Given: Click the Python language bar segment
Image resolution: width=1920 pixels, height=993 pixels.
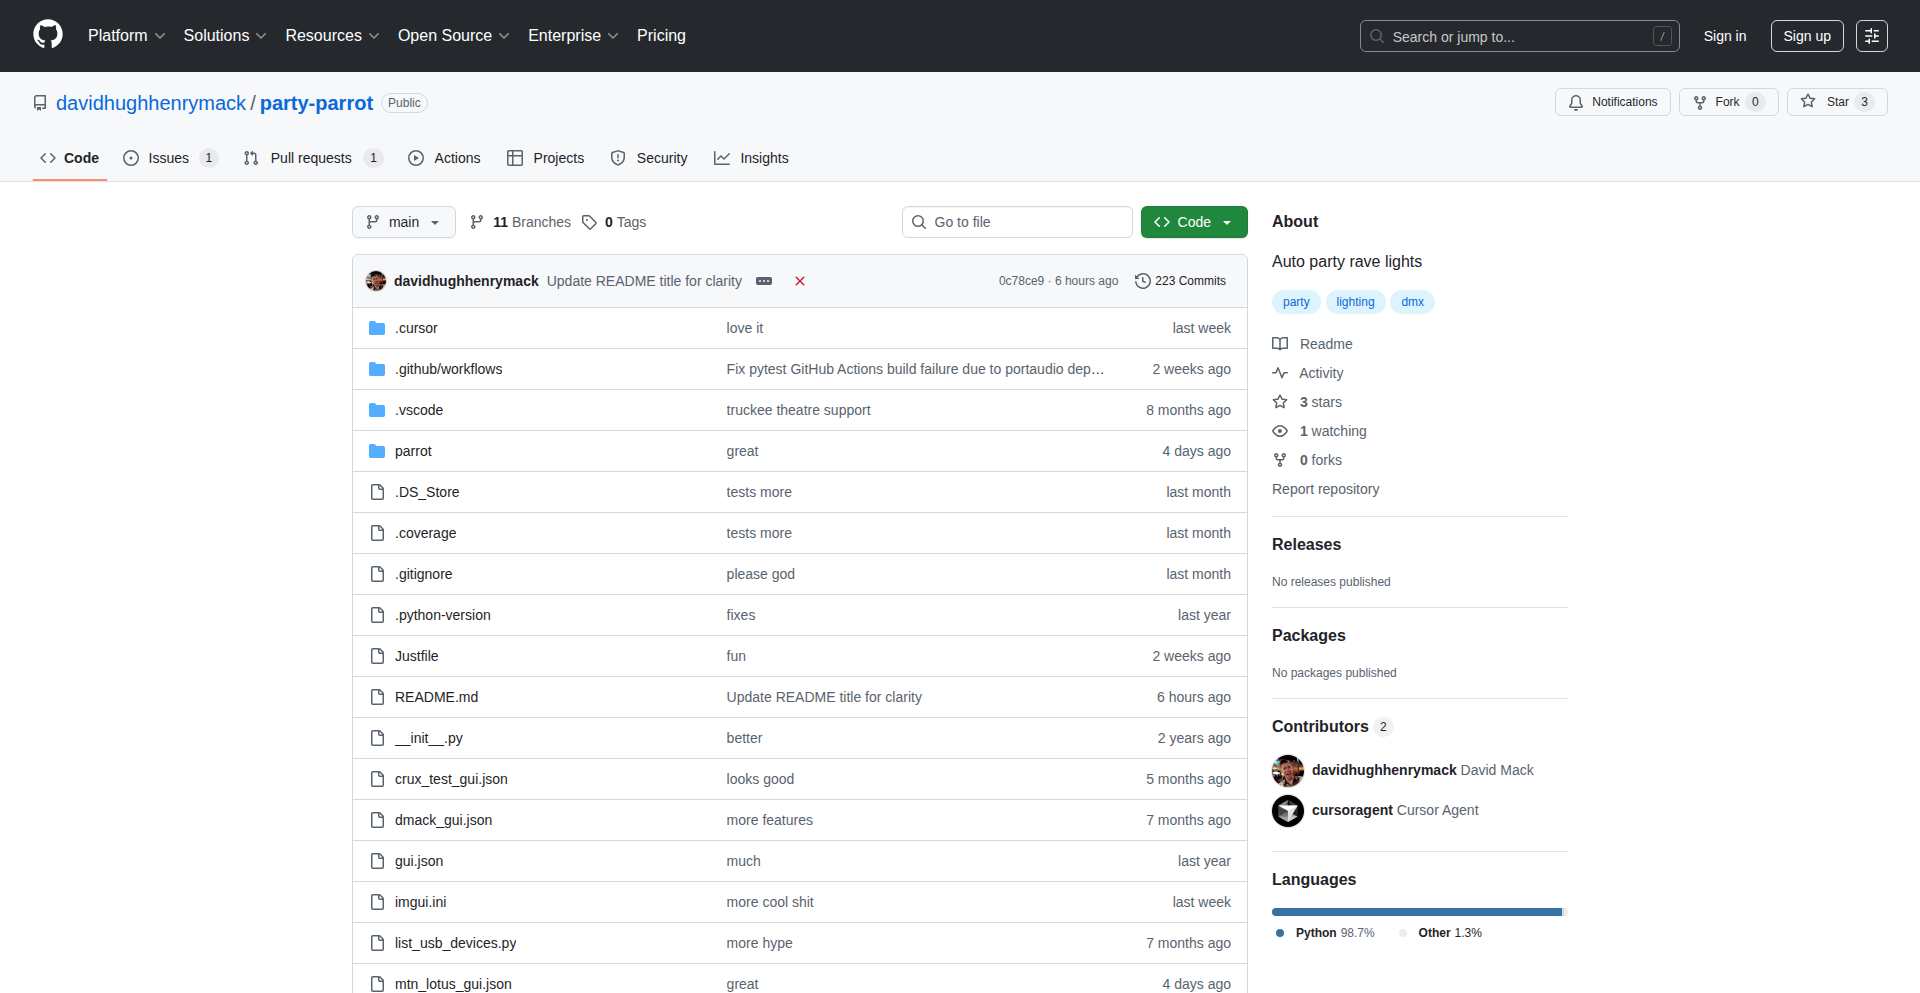Looking at the screenshot, I should [x=1415, y=912].
